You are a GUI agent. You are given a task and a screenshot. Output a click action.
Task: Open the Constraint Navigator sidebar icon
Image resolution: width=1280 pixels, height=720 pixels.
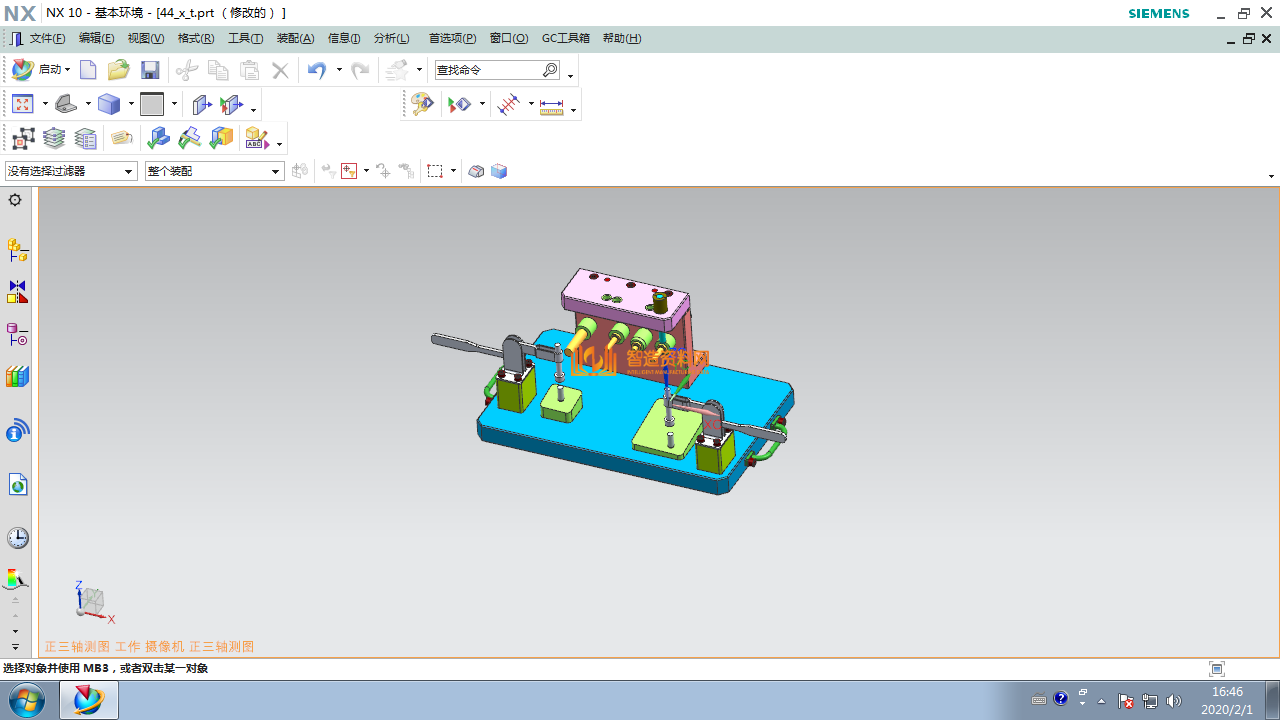(17, 292)
